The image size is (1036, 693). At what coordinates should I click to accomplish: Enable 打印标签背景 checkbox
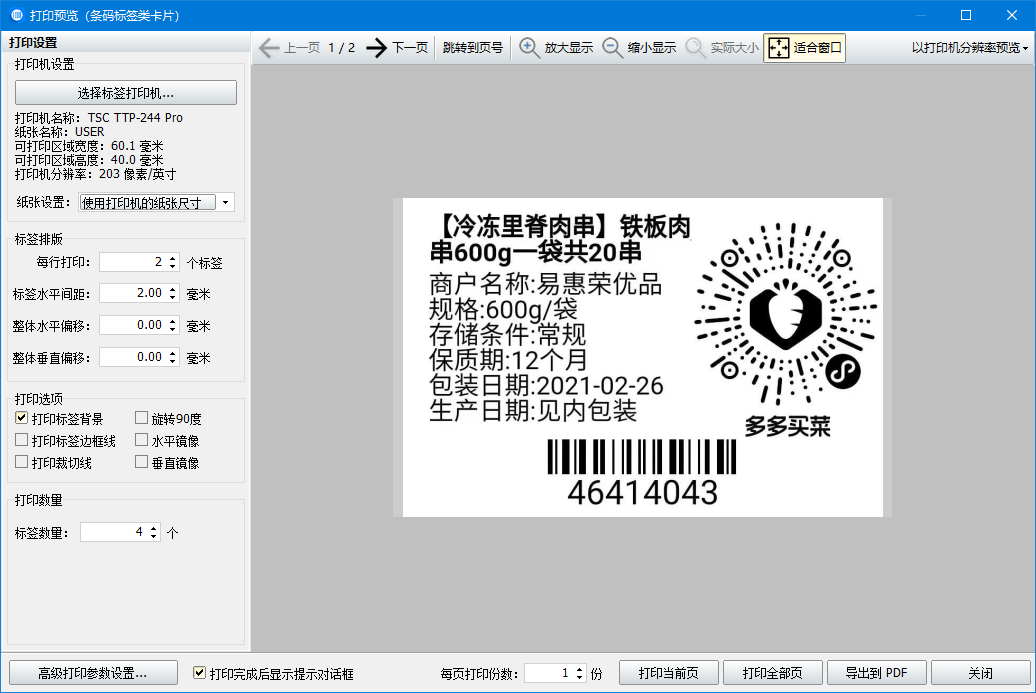(x=22, y=418)
